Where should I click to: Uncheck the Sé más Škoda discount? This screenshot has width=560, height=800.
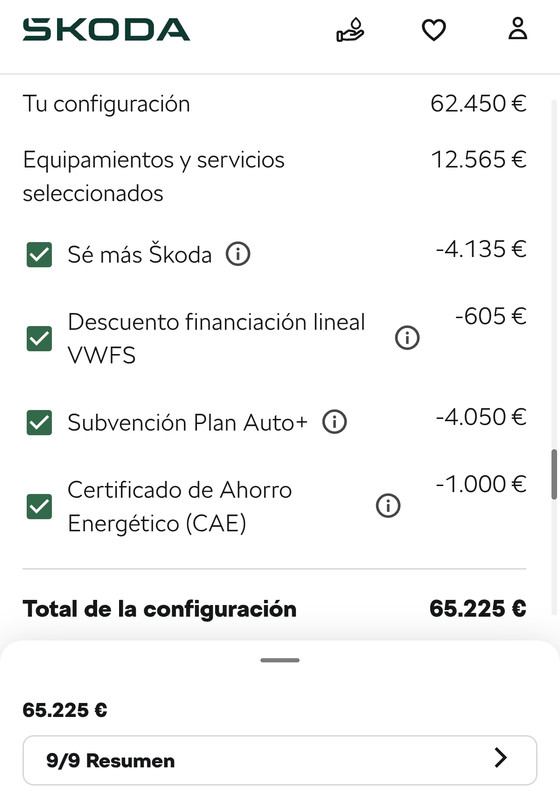click(x=39, y=255)
